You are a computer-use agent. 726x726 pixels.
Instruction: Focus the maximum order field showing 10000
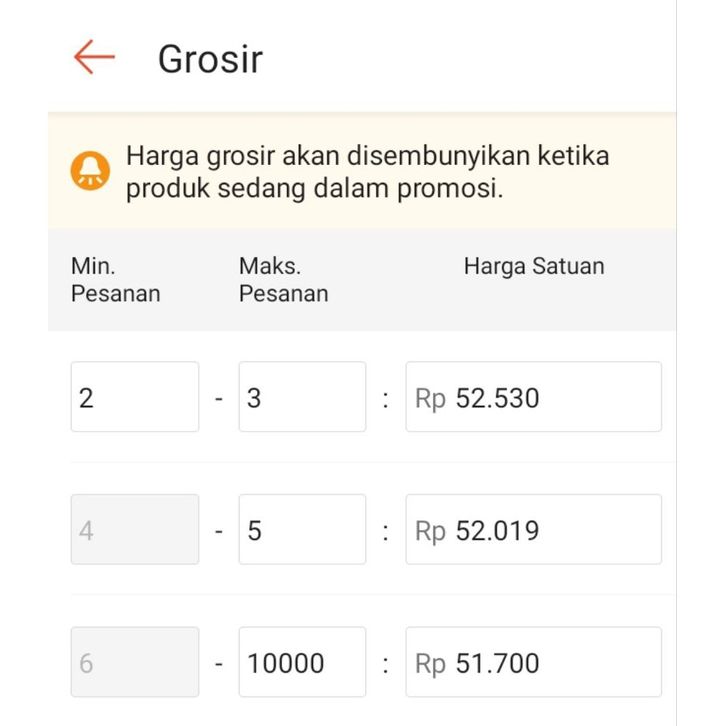(302, 662)
